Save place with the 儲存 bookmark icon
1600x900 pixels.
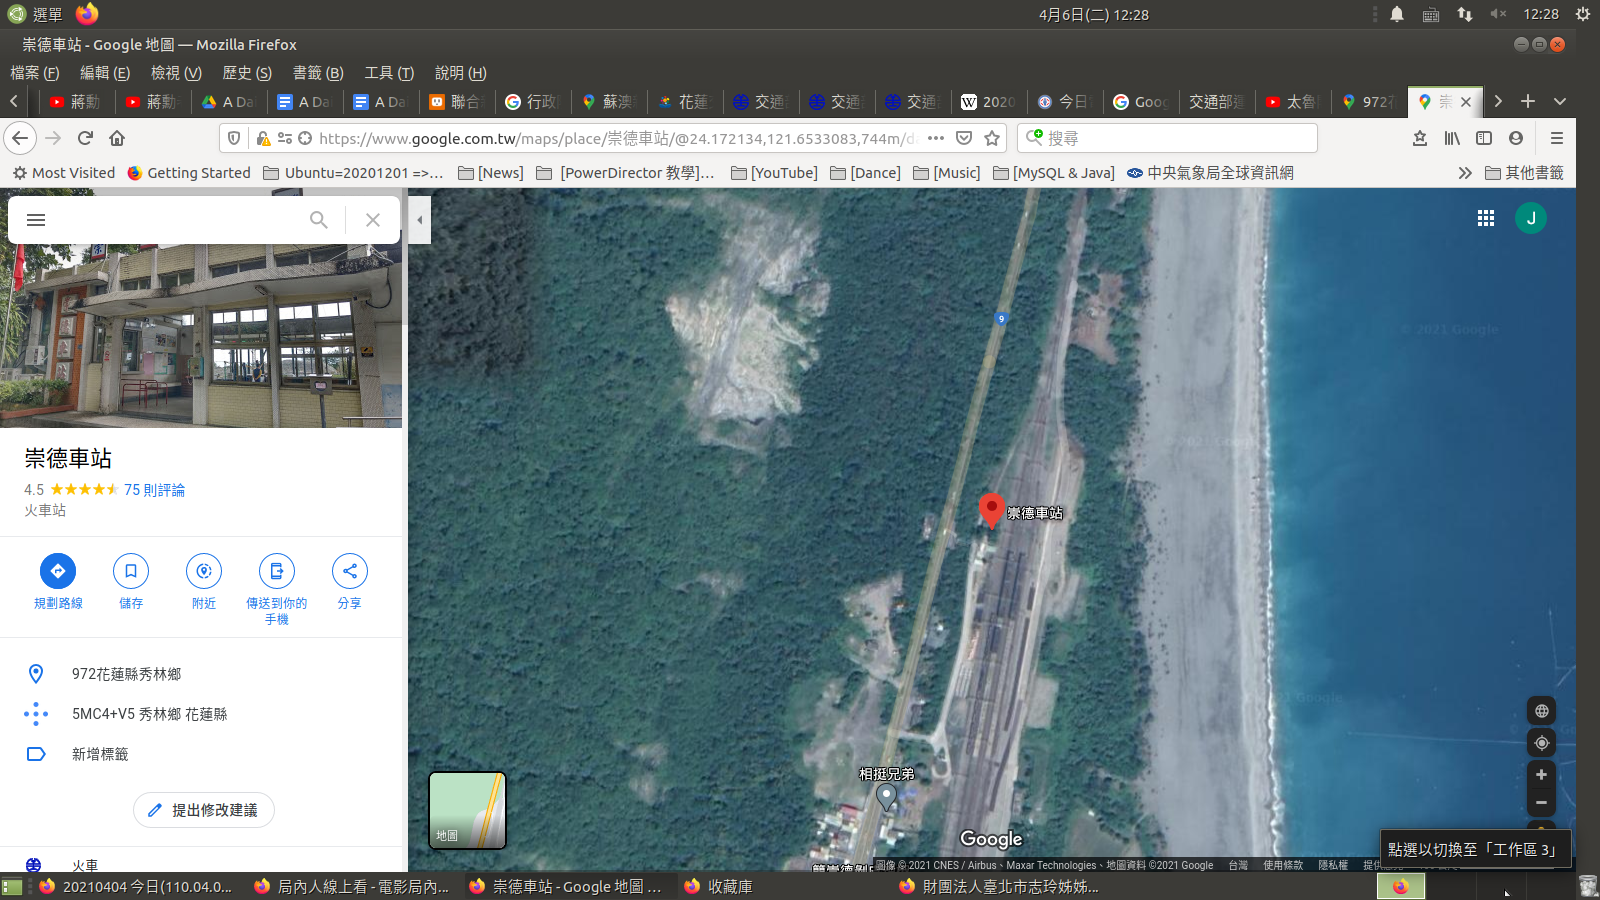pyautogui.click(x=131, y=571)
